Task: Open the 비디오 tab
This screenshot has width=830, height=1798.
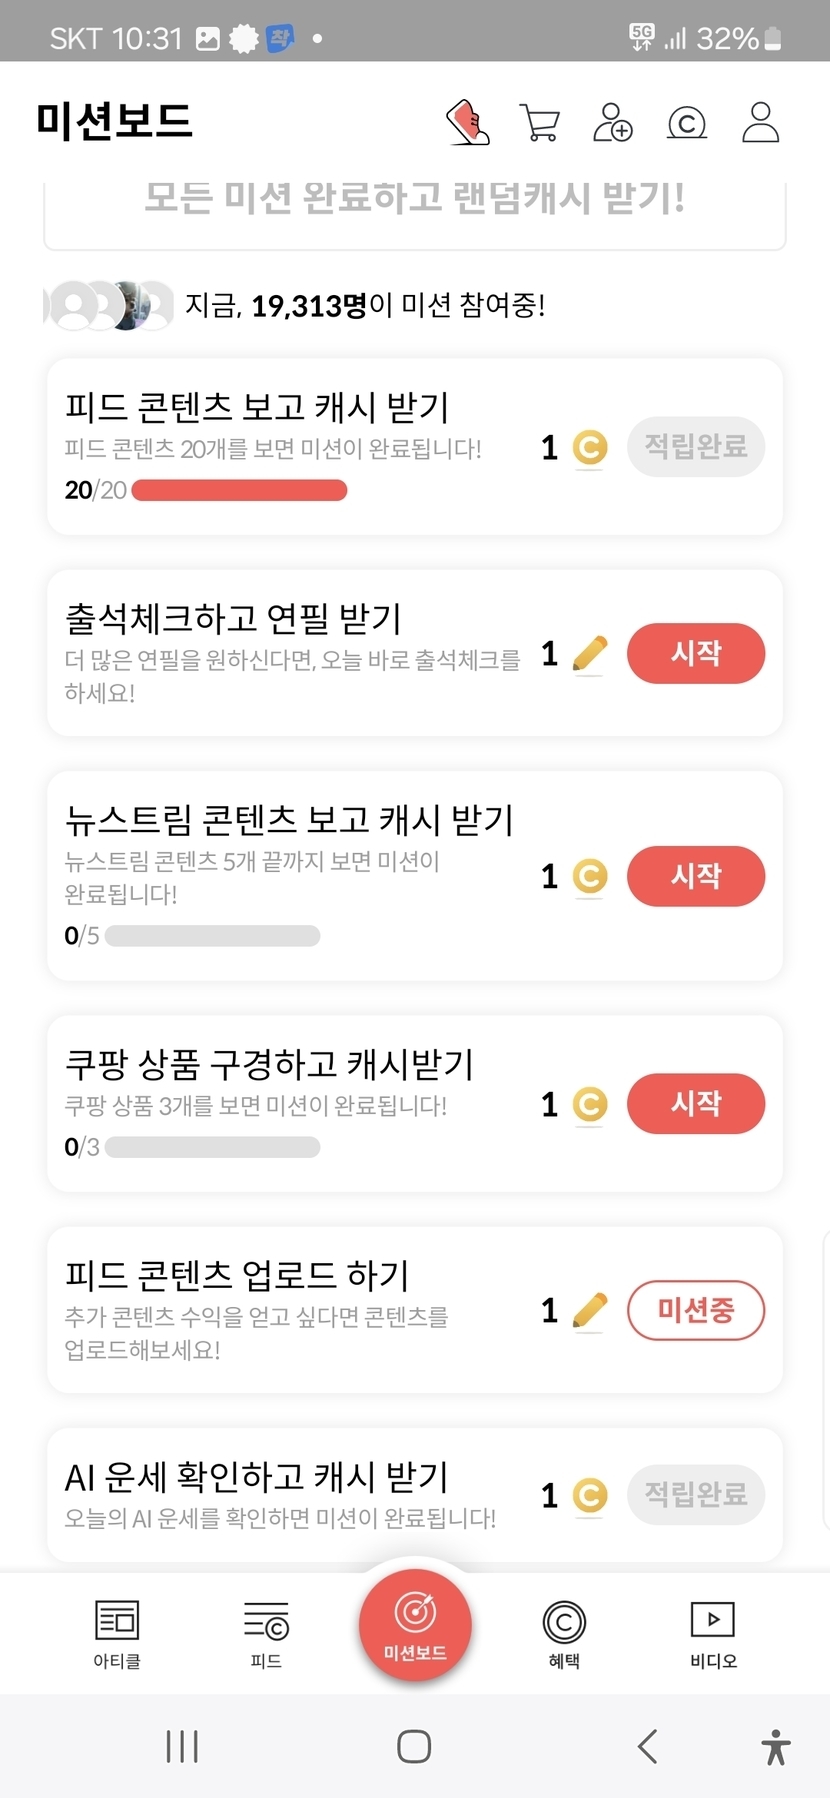Action: coord(713,1633)
